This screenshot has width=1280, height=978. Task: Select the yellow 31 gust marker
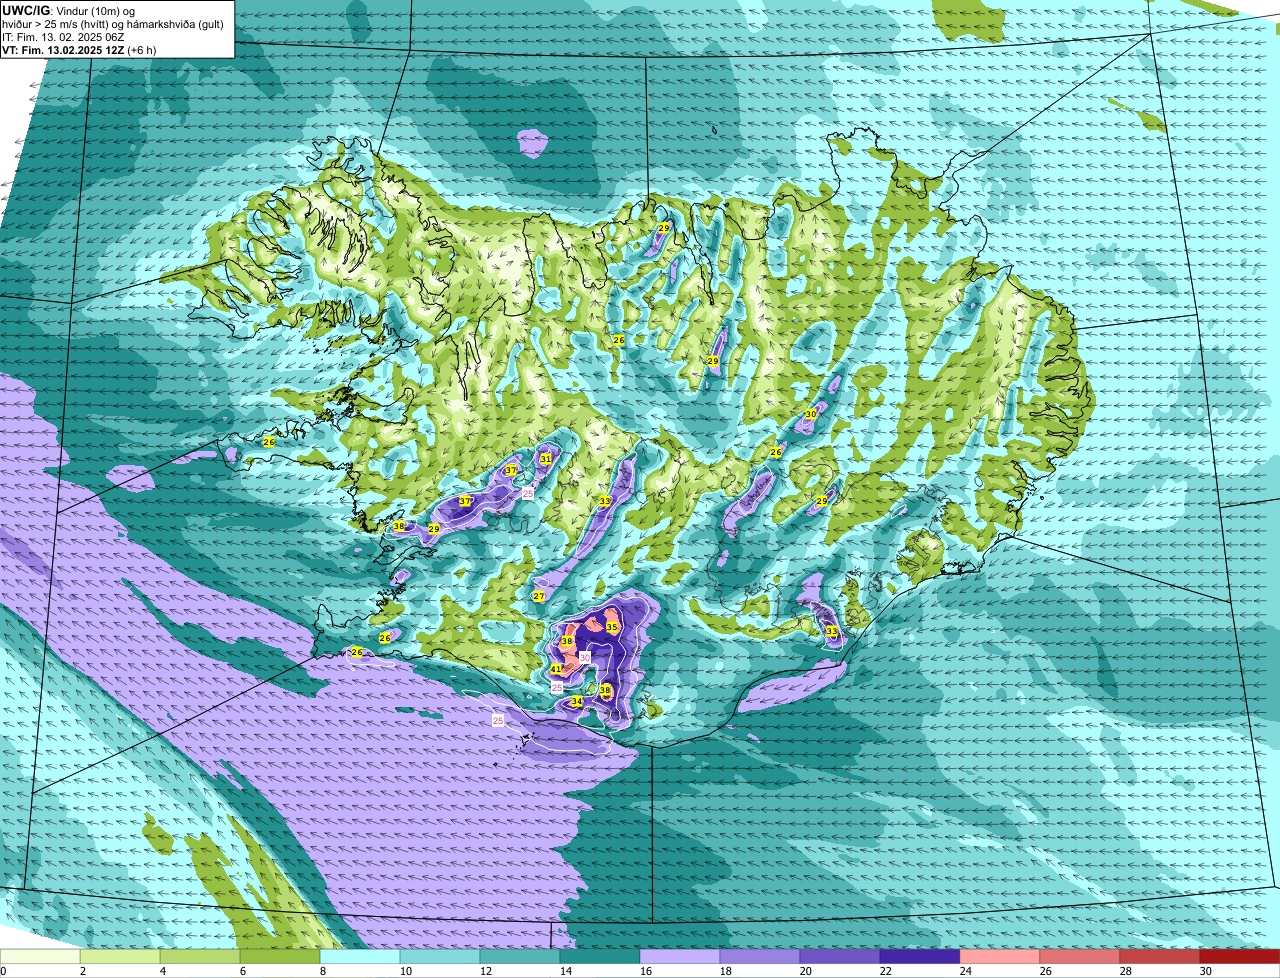[x=546, y=459]
